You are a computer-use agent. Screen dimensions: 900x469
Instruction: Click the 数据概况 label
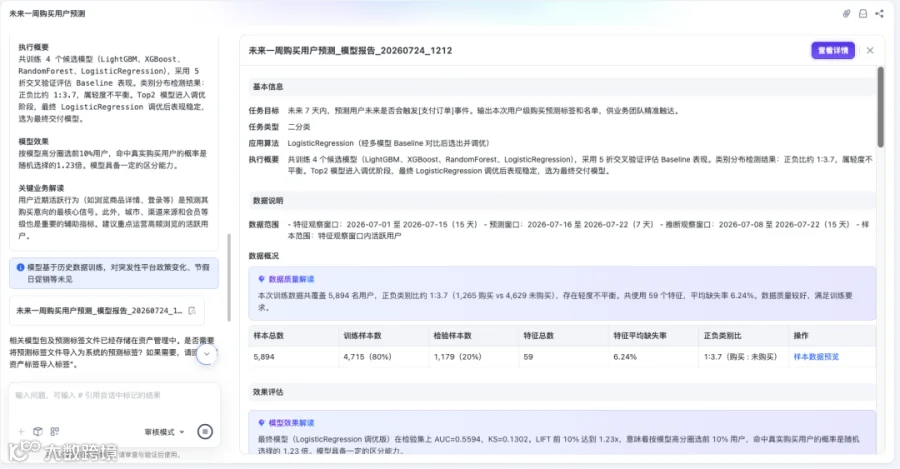tap(263, 256)
